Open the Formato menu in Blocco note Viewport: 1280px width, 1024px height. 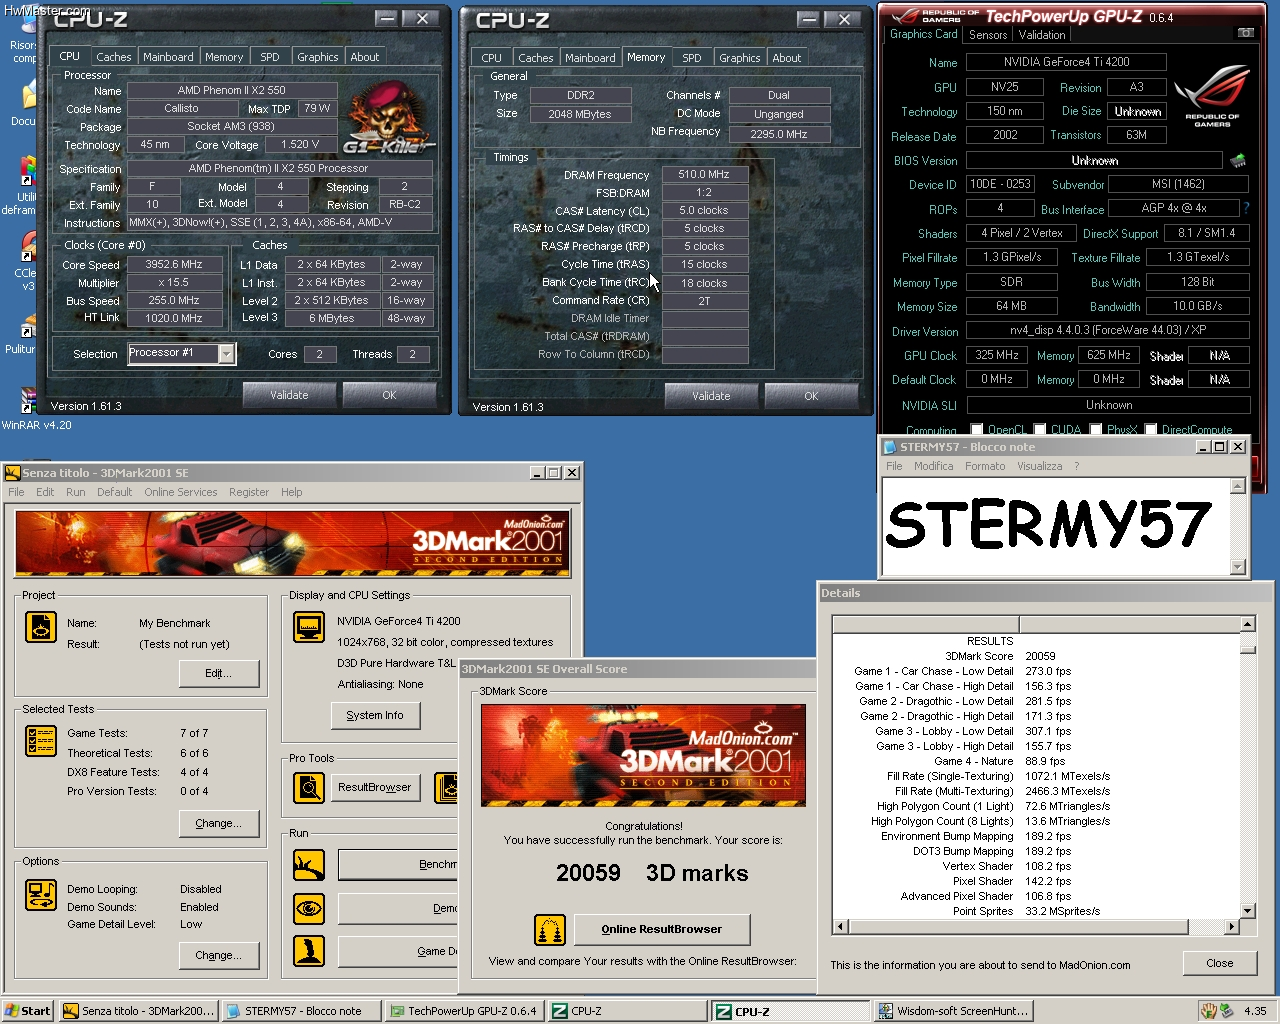tap(985, 466)
